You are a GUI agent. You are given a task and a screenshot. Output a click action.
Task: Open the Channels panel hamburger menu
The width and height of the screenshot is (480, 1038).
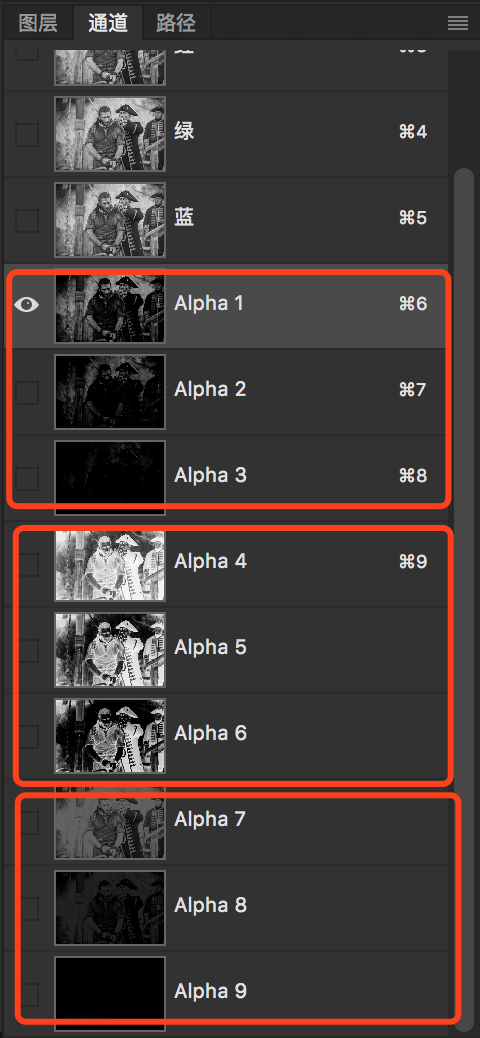click(458, 24)
